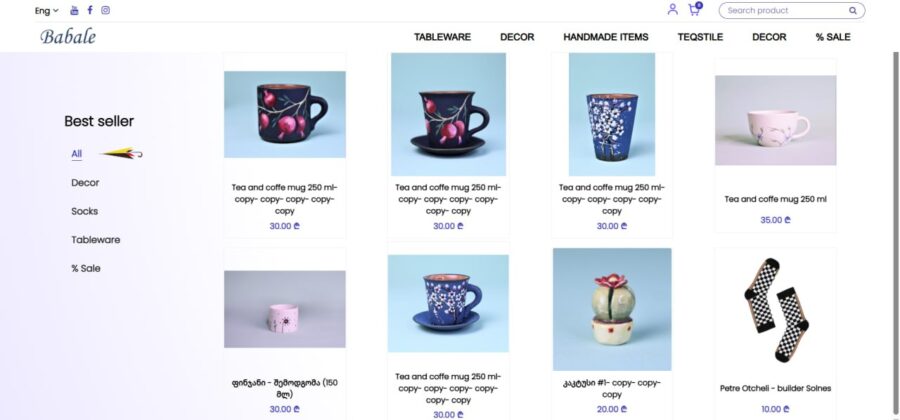Open the cactus figurine product image
The width and height of the screenshot is (900, 420).
coord(612,309)
